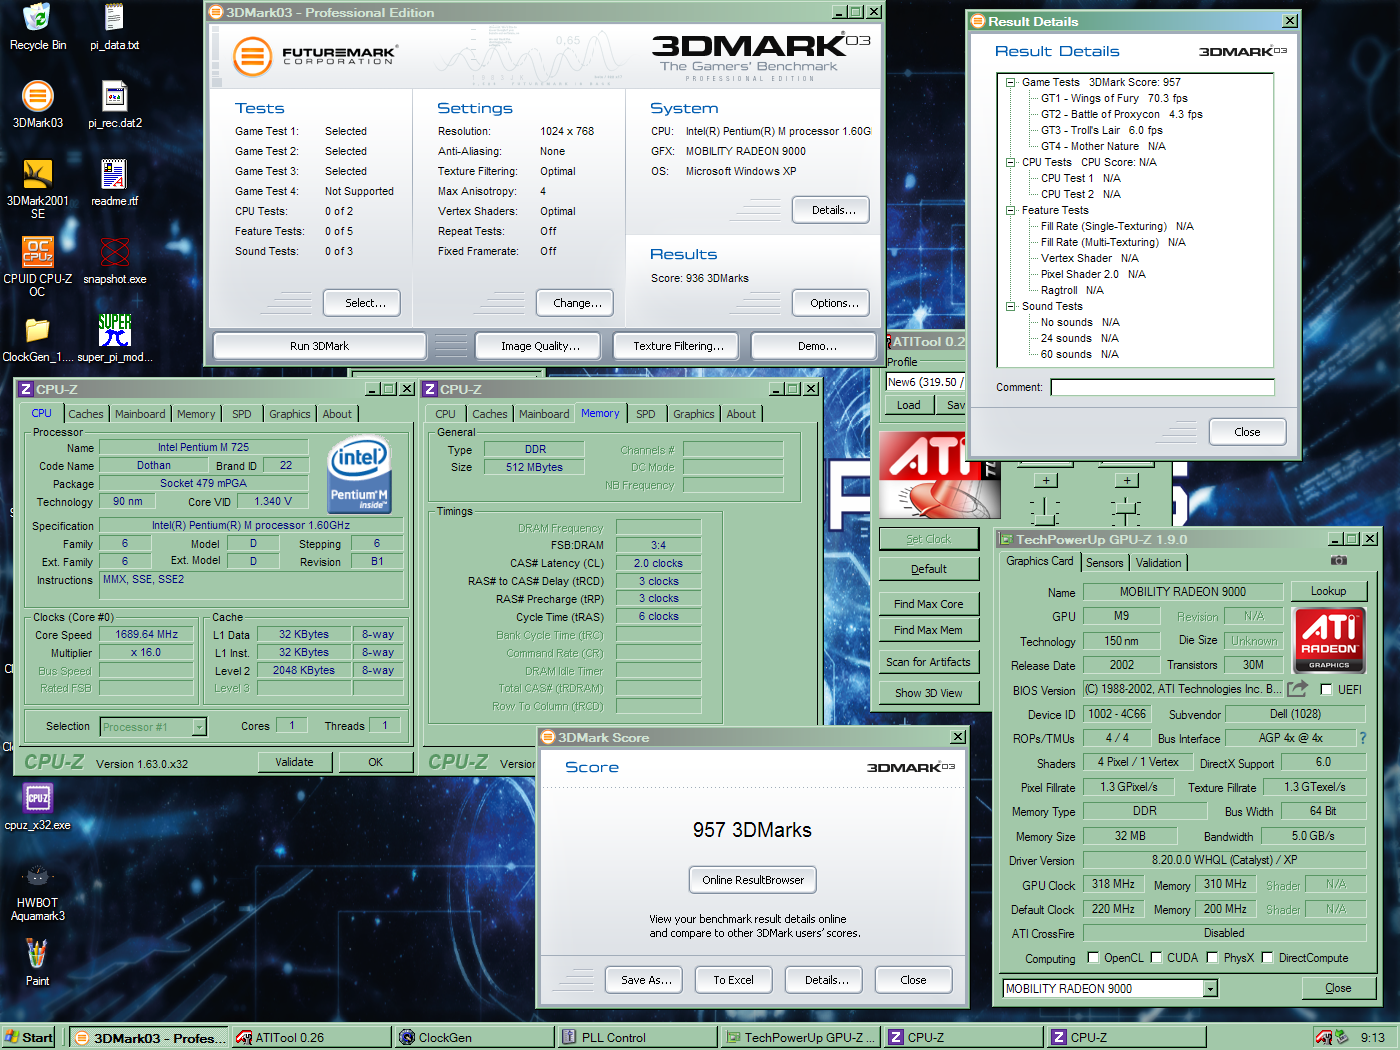Open the ATITool profile New6 dropdown
The height and width of the screenshot is (1050, 1400).
(925, 382)
